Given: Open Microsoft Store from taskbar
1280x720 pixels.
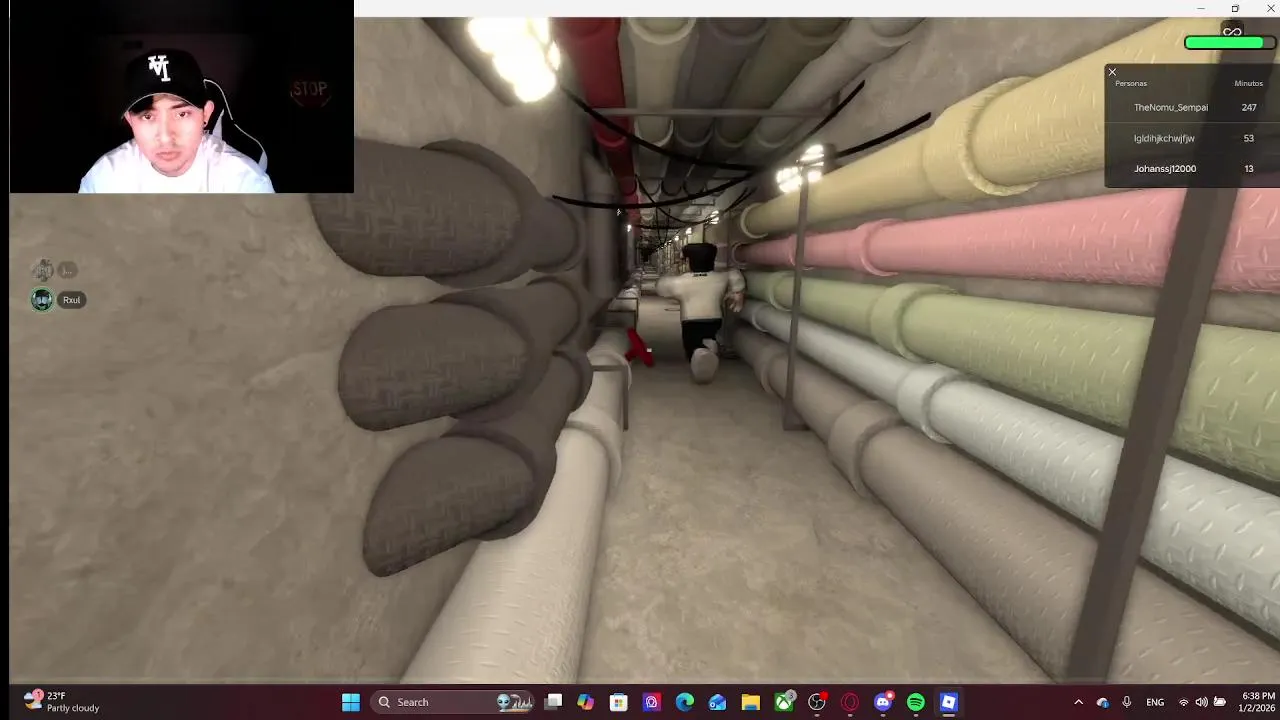Looking at the screenshot, I should 619,702.
